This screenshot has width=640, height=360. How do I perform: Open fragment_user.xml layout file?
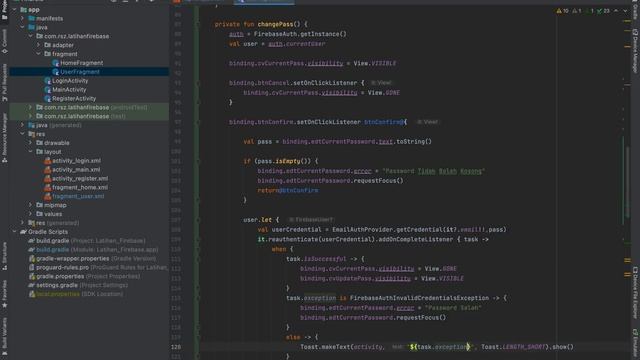(x=78, y=196)
